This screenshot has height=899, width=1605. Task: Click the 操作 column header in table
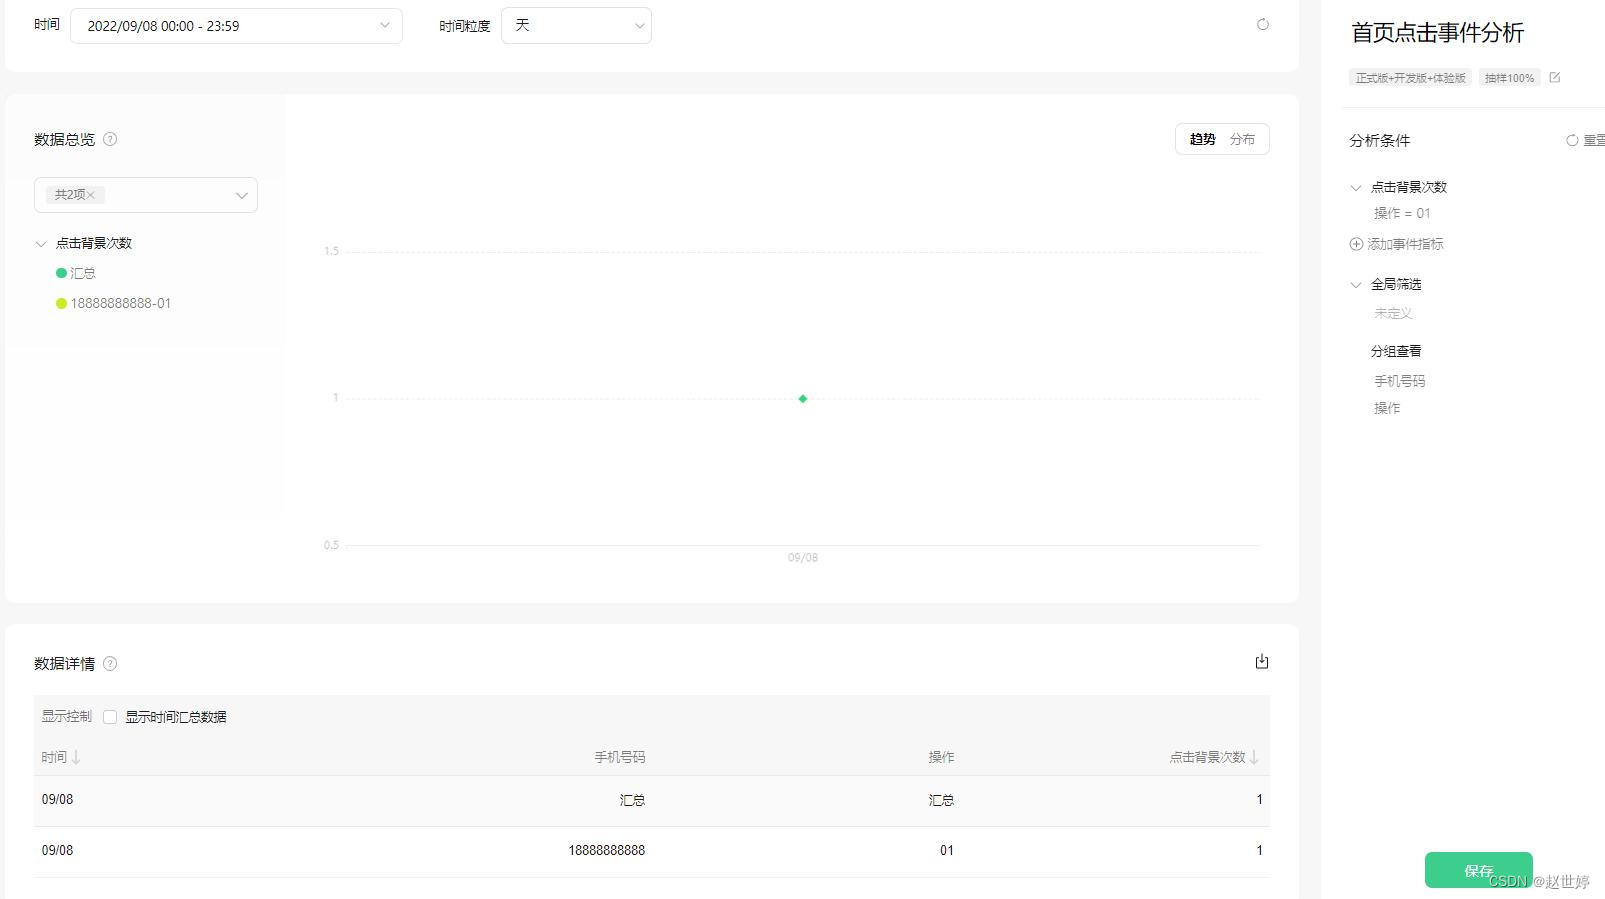pos(941,757)
